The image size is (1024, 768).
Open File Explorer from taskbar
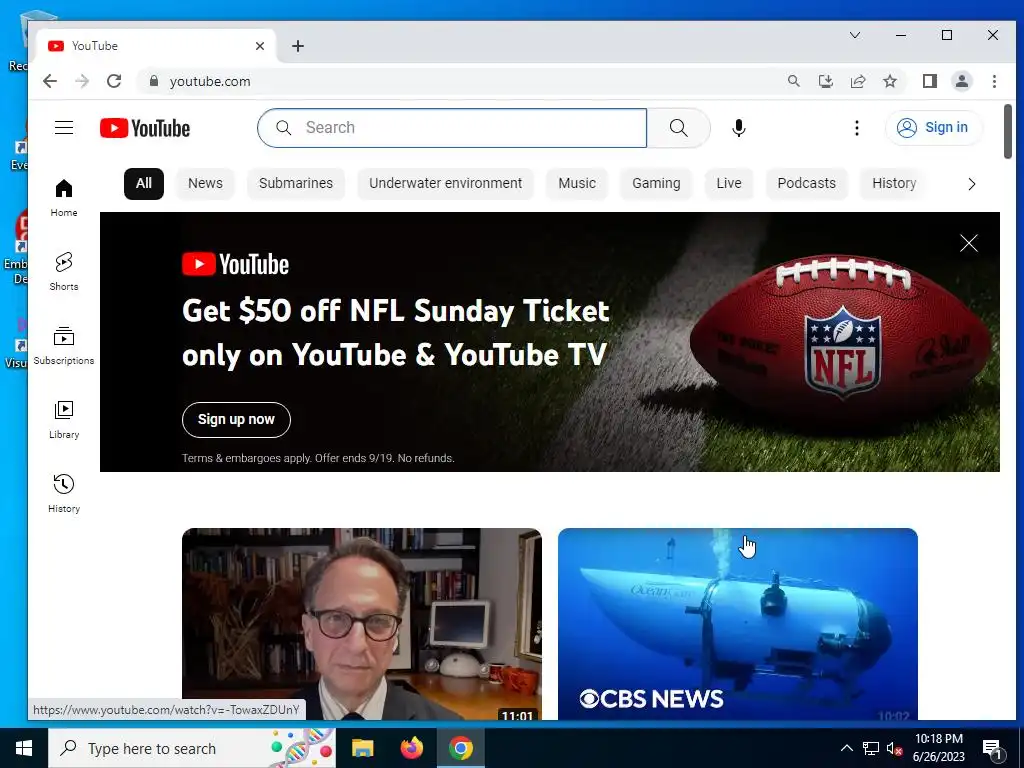(x=362, y=748)
